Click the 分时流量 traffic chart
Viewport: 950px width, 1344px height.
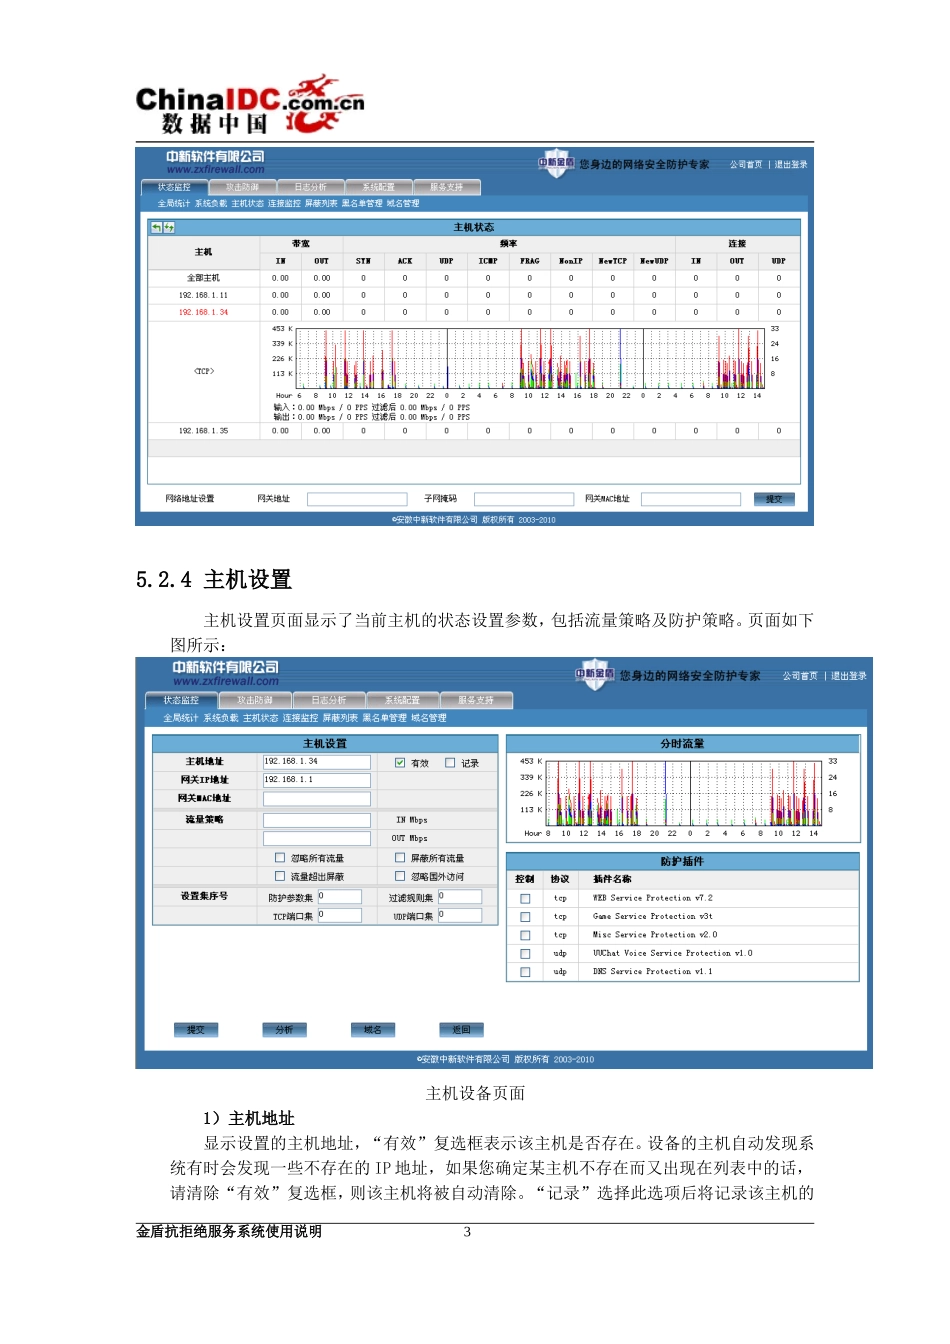[682, 796]
